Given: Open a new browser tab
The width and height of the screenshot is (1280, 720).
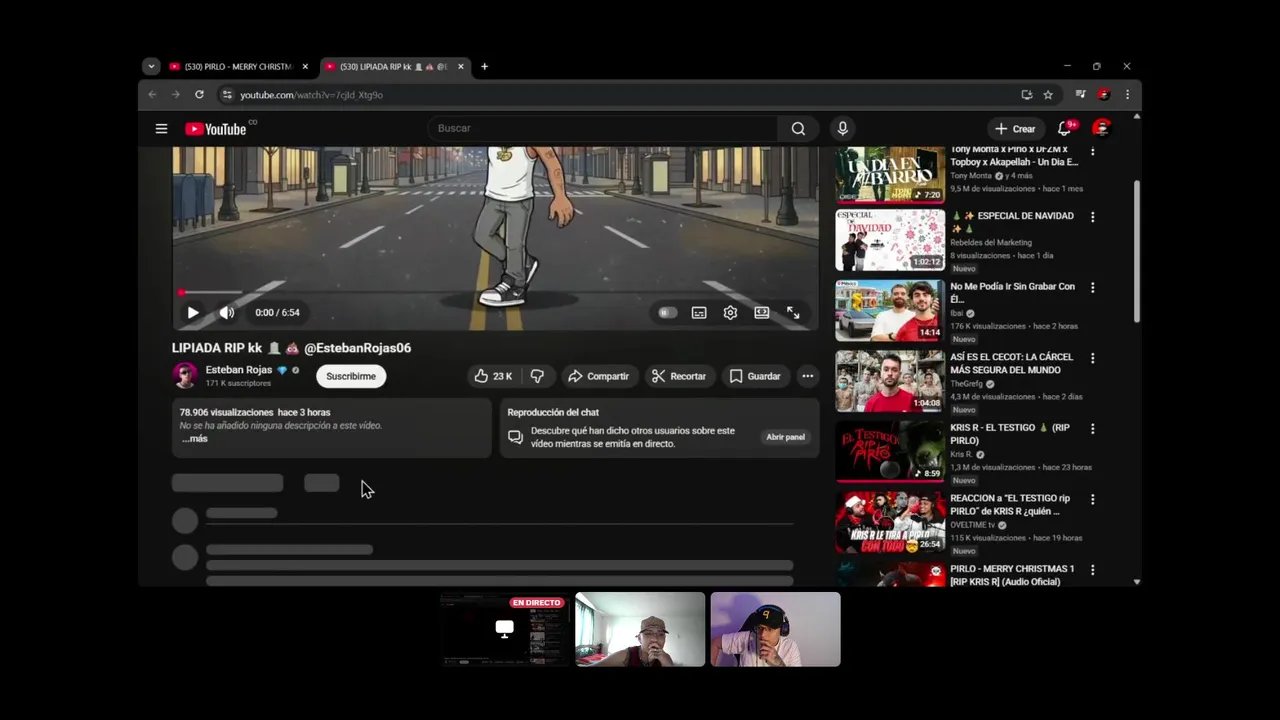Looking at the screenshot, I should click(x=484, y=67).
